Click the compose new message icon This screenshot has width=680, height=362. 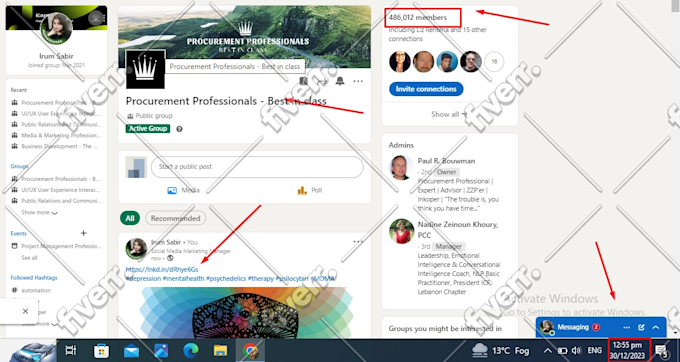[641, 327]
